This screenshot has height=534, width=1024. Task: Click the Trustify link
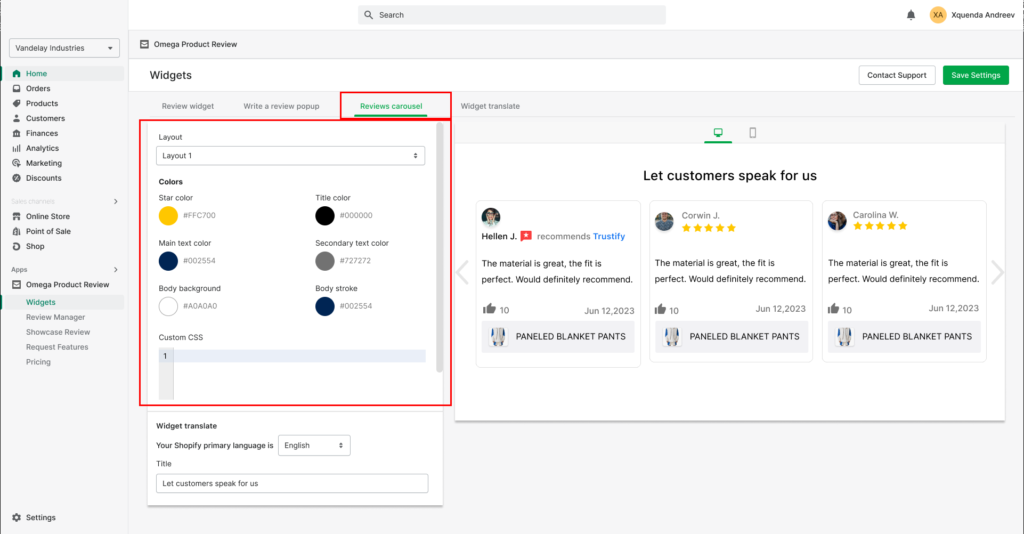pyautogui.click(x=609, y=236)
